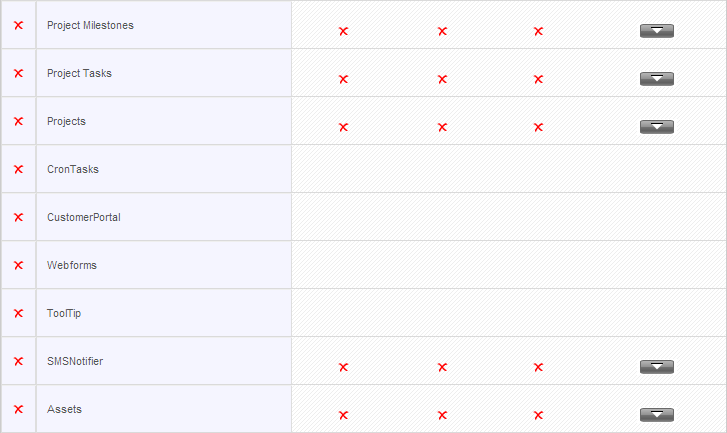This screenshot has height=433, width=727.
Task: Toggle the red X beside Project Tasks
Action: (19, 73)
